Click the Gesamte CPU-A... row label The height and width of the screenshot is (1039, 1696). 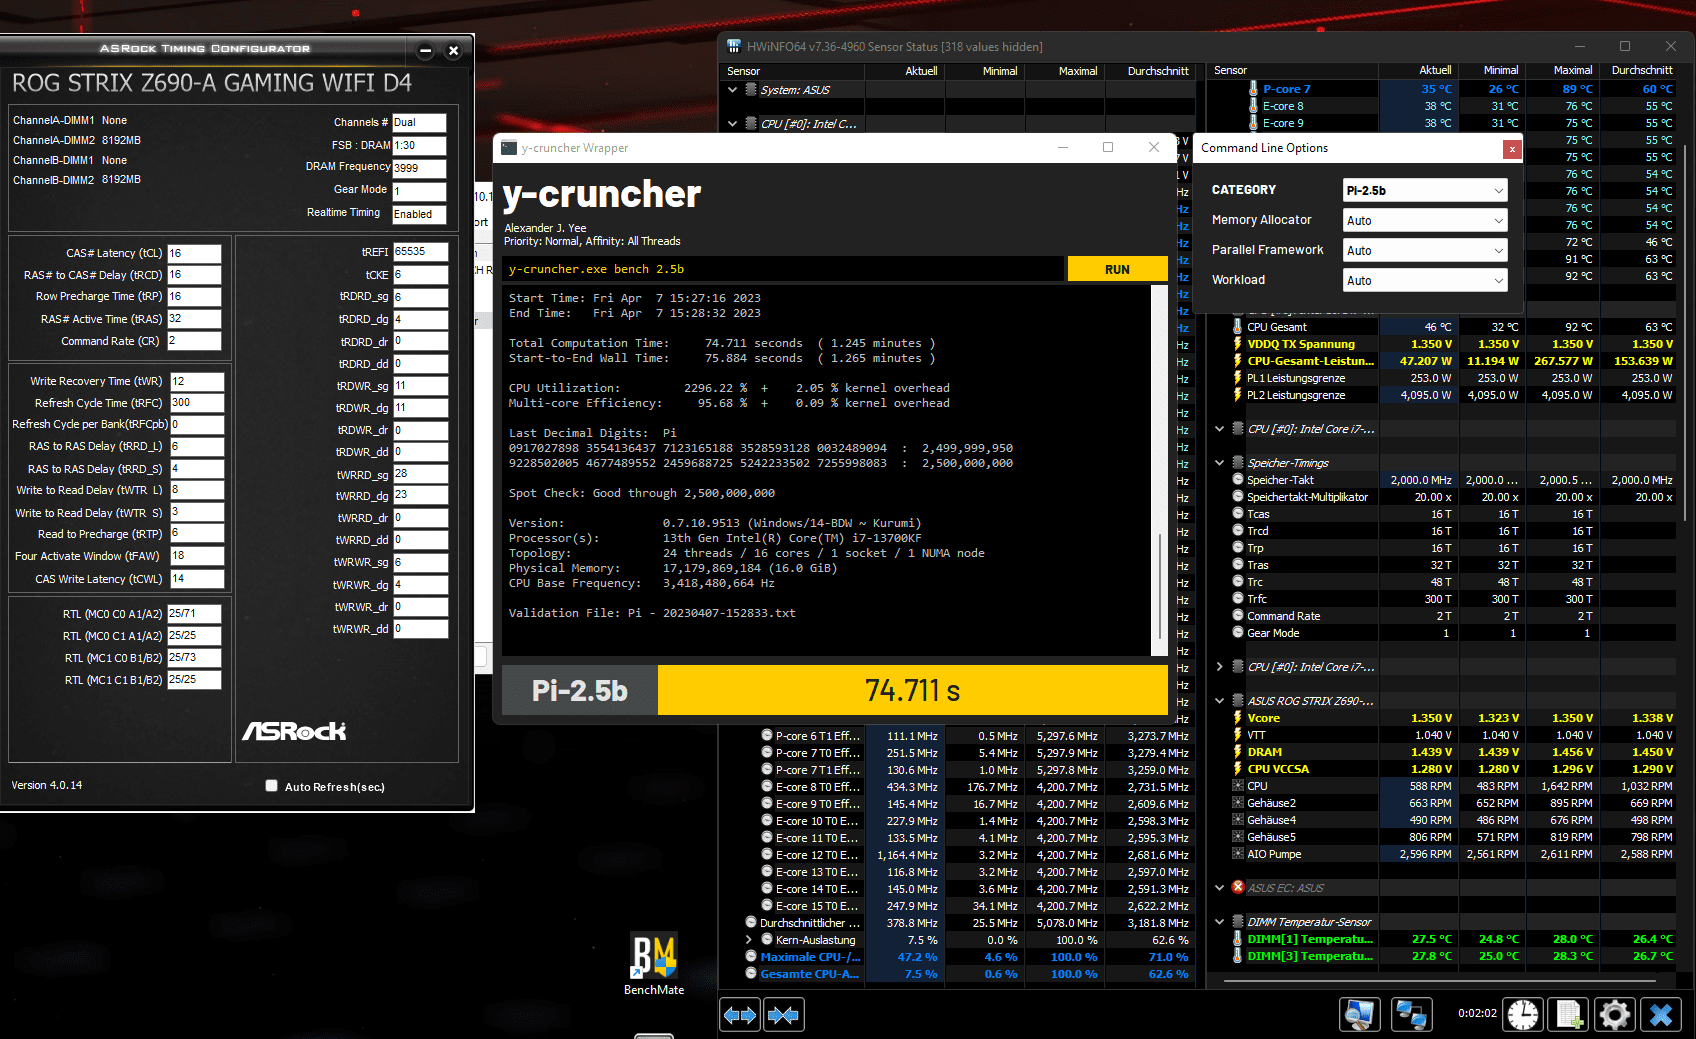[x=809, y=974]
